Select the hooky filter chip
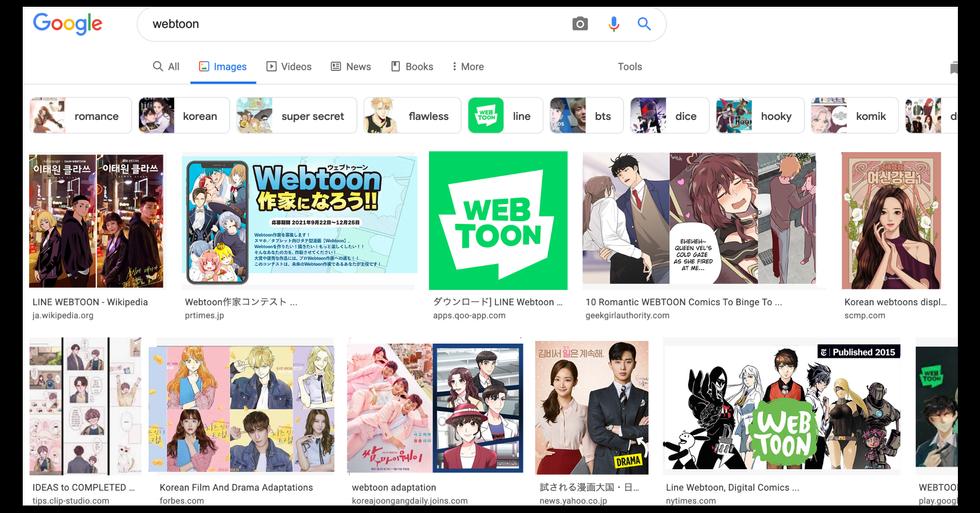980x513 pixels. point(760,116)
